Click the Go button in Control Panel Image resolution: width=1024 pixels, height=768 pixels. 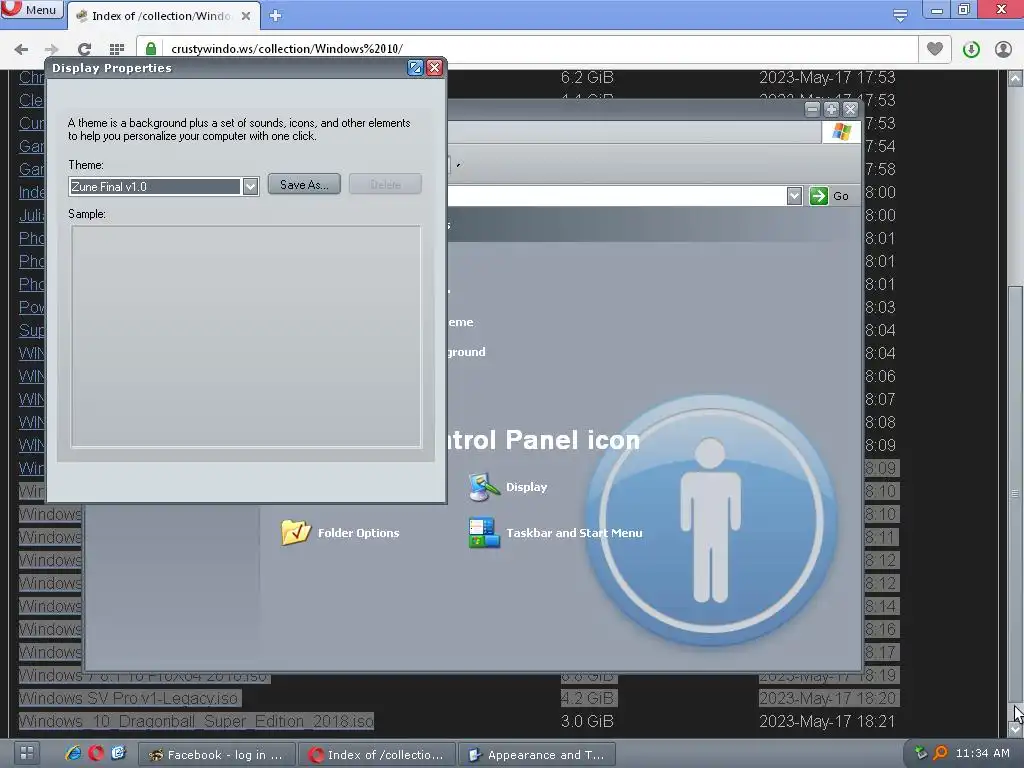pyautogui.click(x=829, y=196)
